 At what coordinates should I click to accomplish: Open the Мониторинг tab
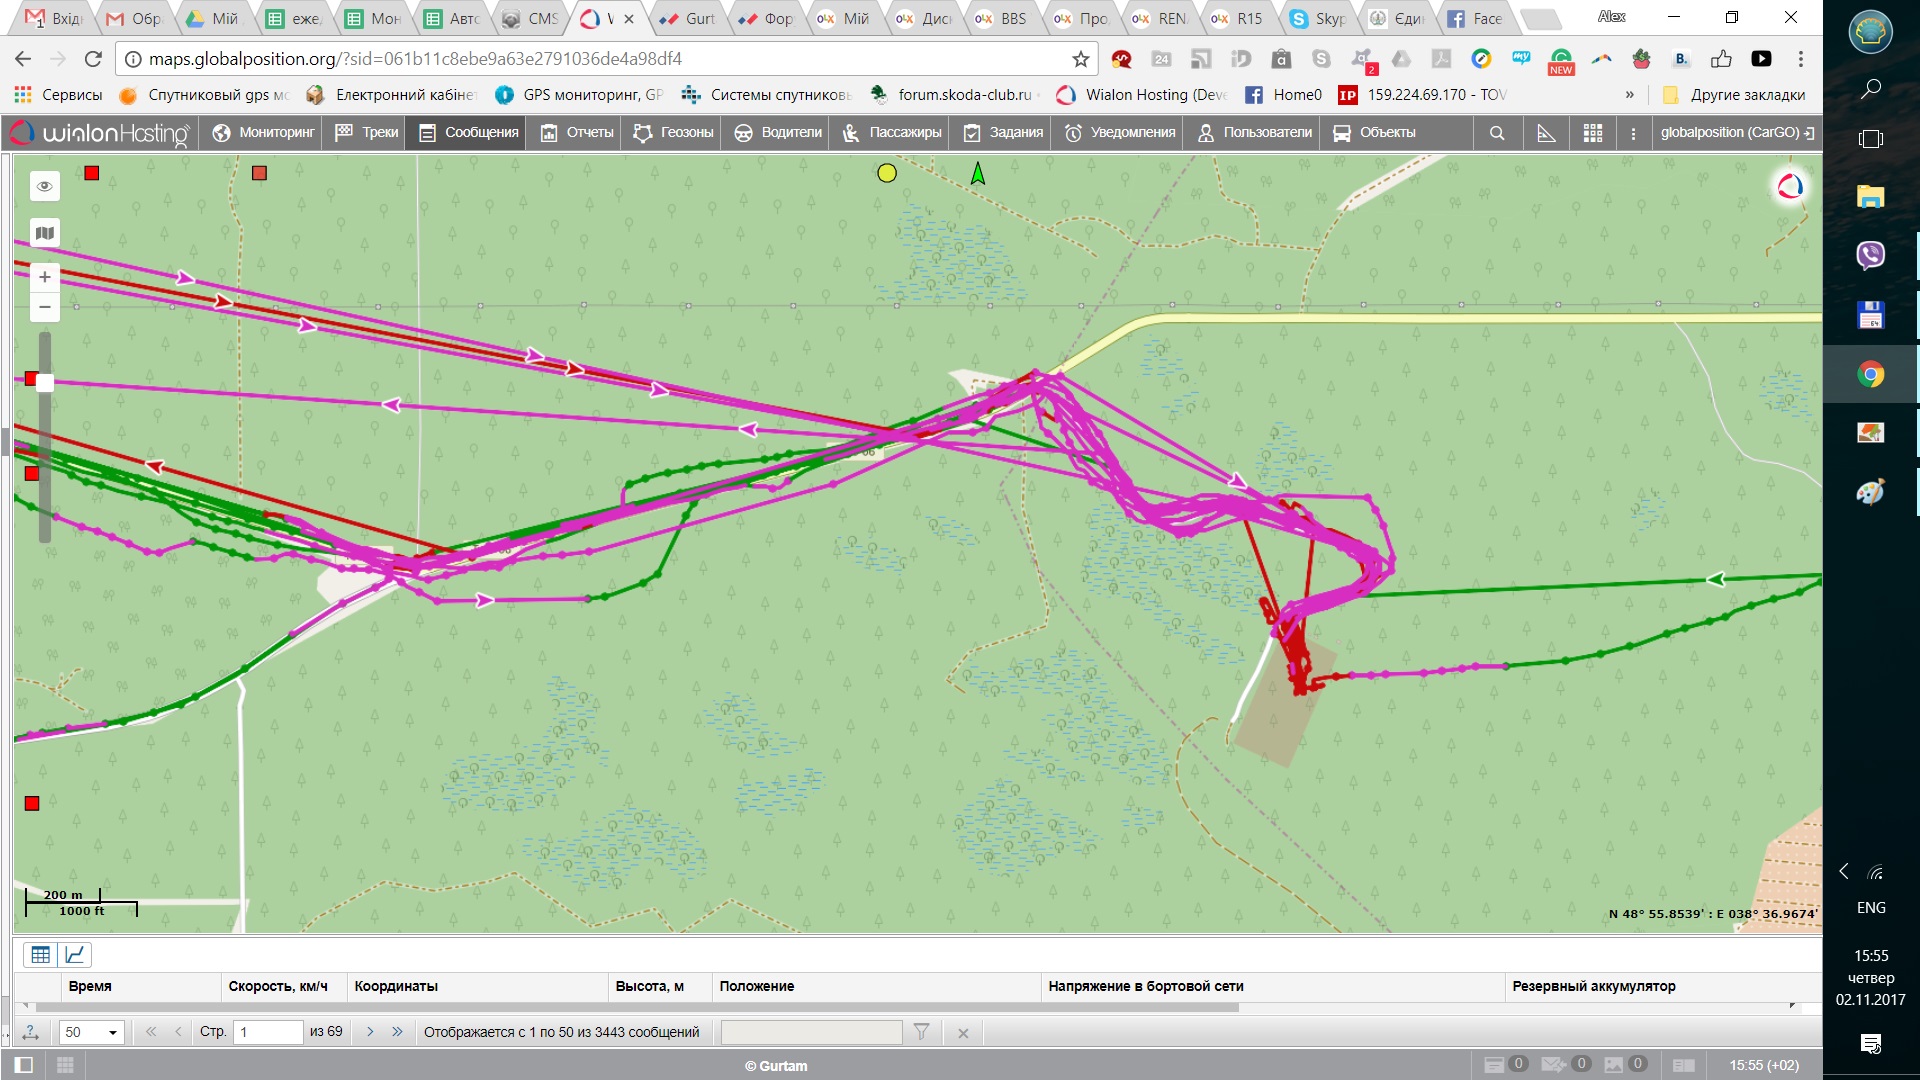pos(264,132)
